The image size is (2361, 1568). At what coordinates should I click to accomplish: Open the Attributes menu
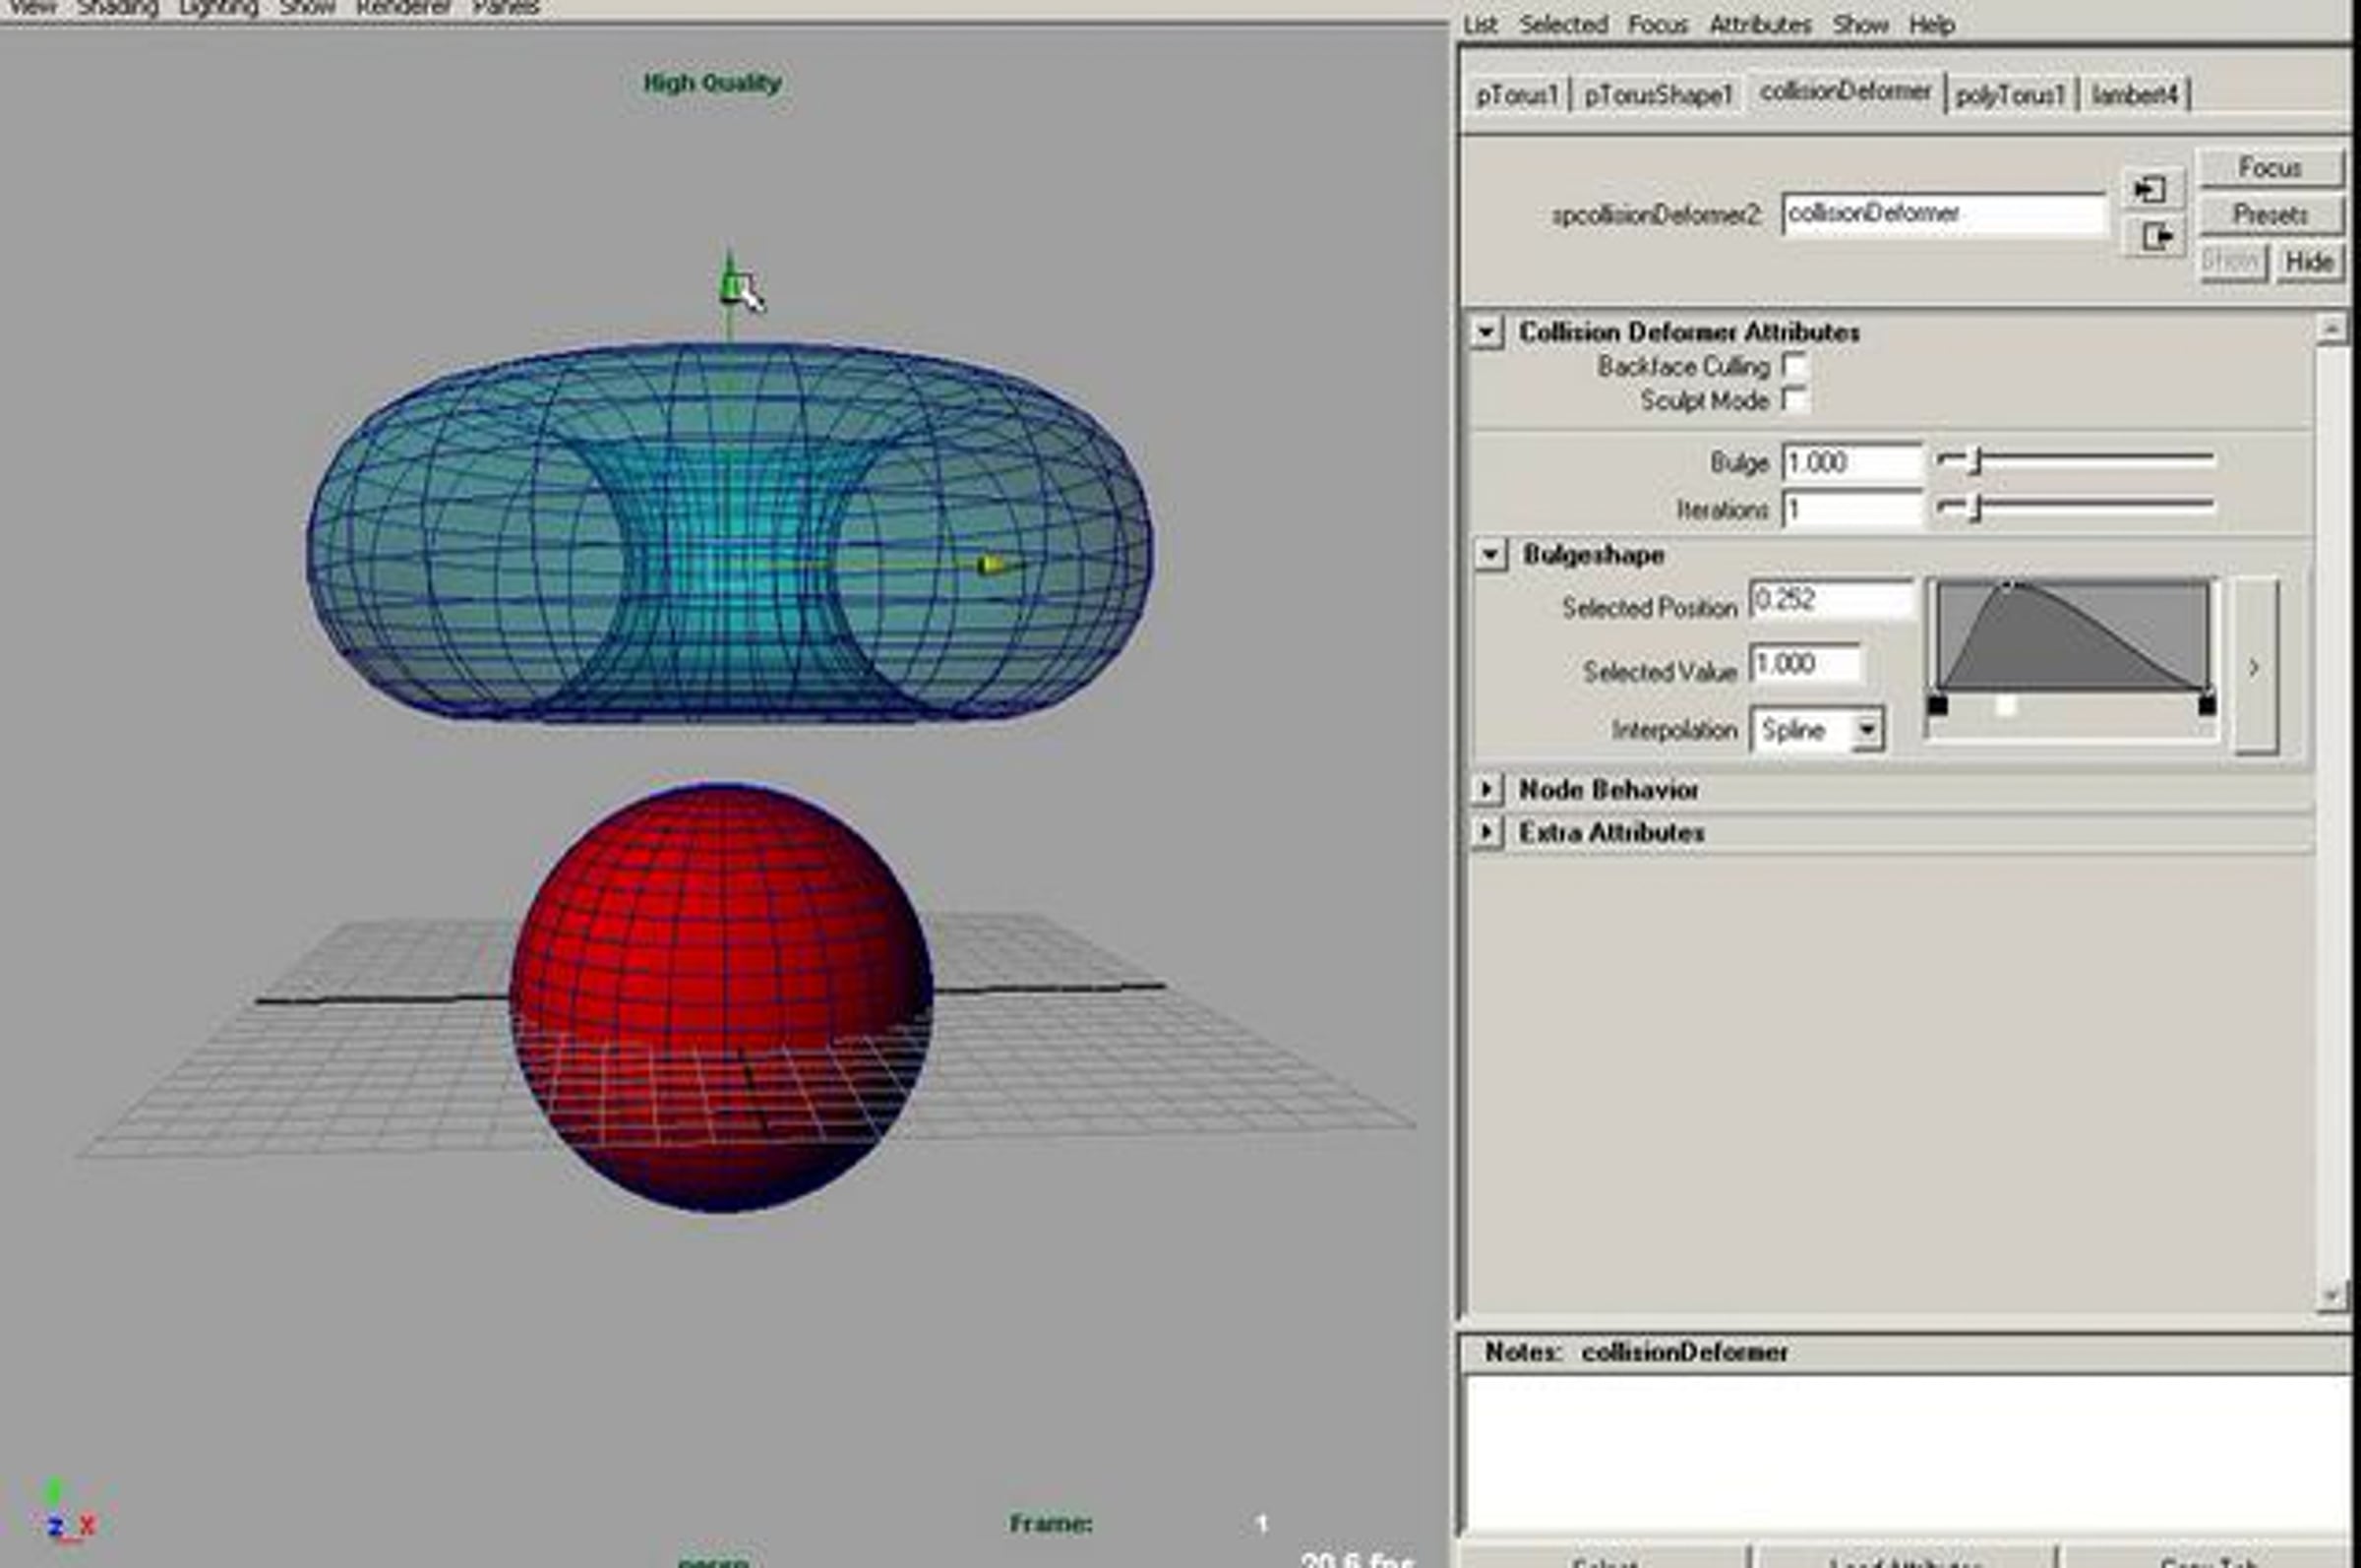1760,24
